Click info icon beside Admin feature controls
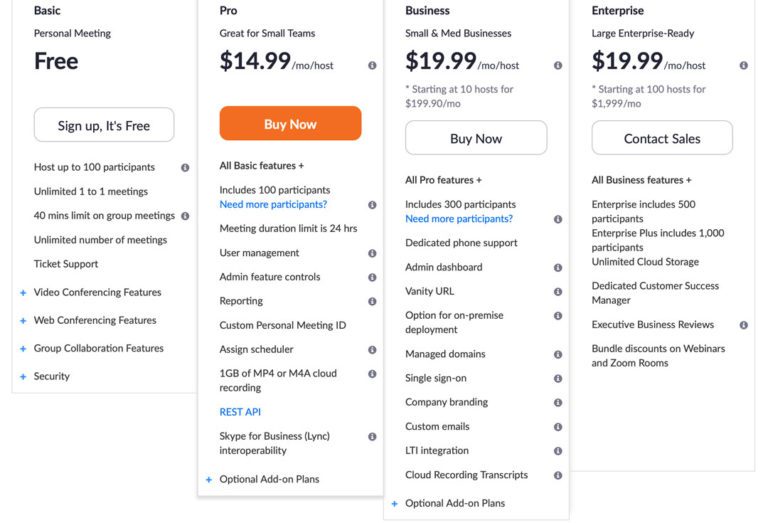 pyautogui.click(x=372, y=277)
